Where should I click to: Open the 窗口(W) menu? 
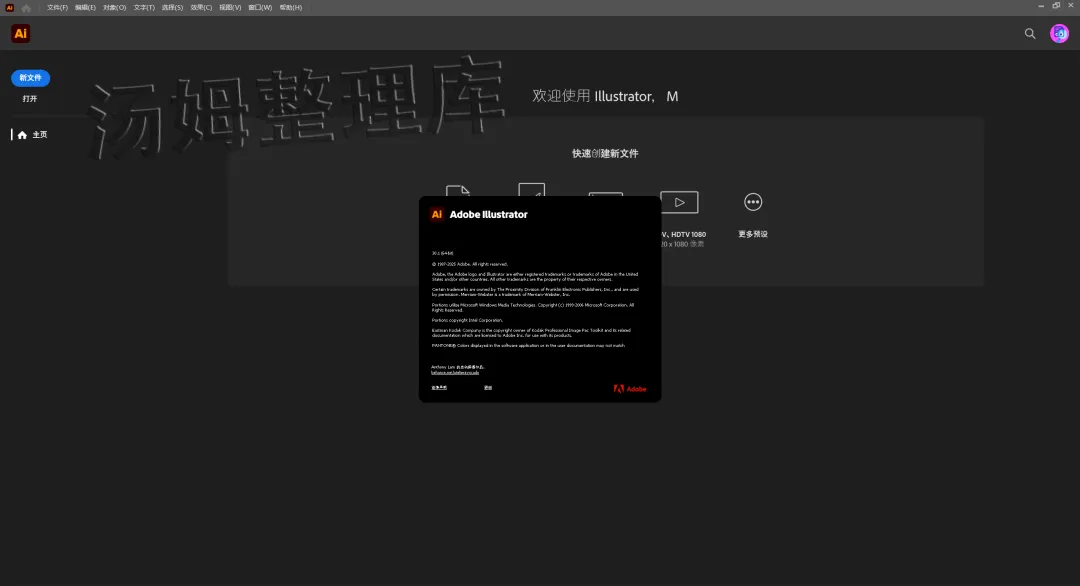[260, 8]
